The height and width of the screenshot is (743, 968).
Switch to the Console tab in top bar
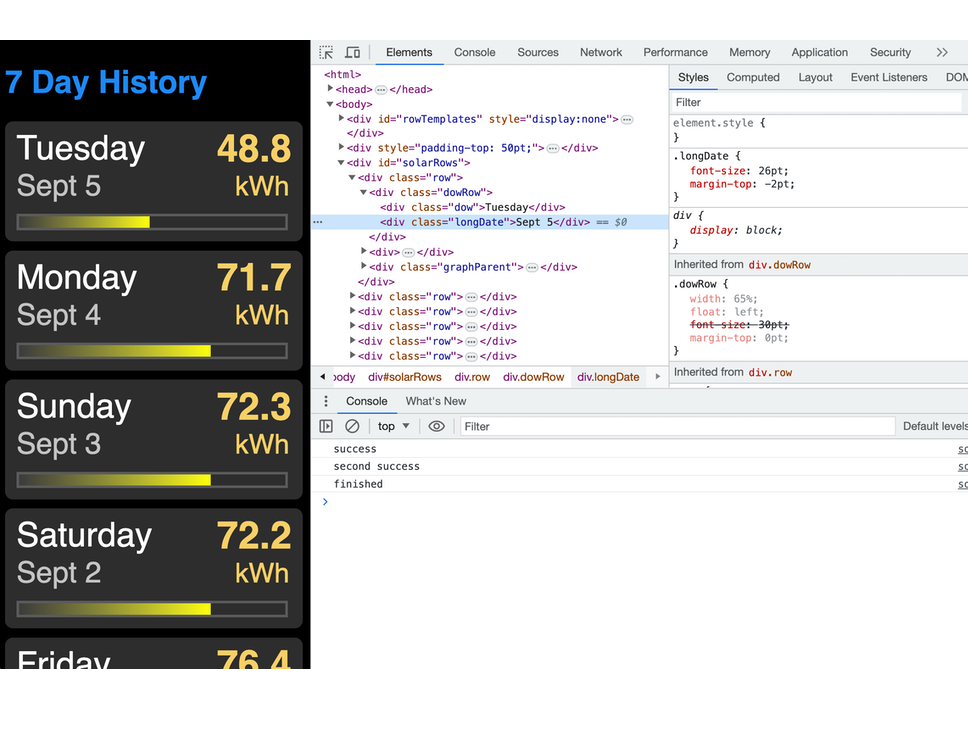[475, 52]
